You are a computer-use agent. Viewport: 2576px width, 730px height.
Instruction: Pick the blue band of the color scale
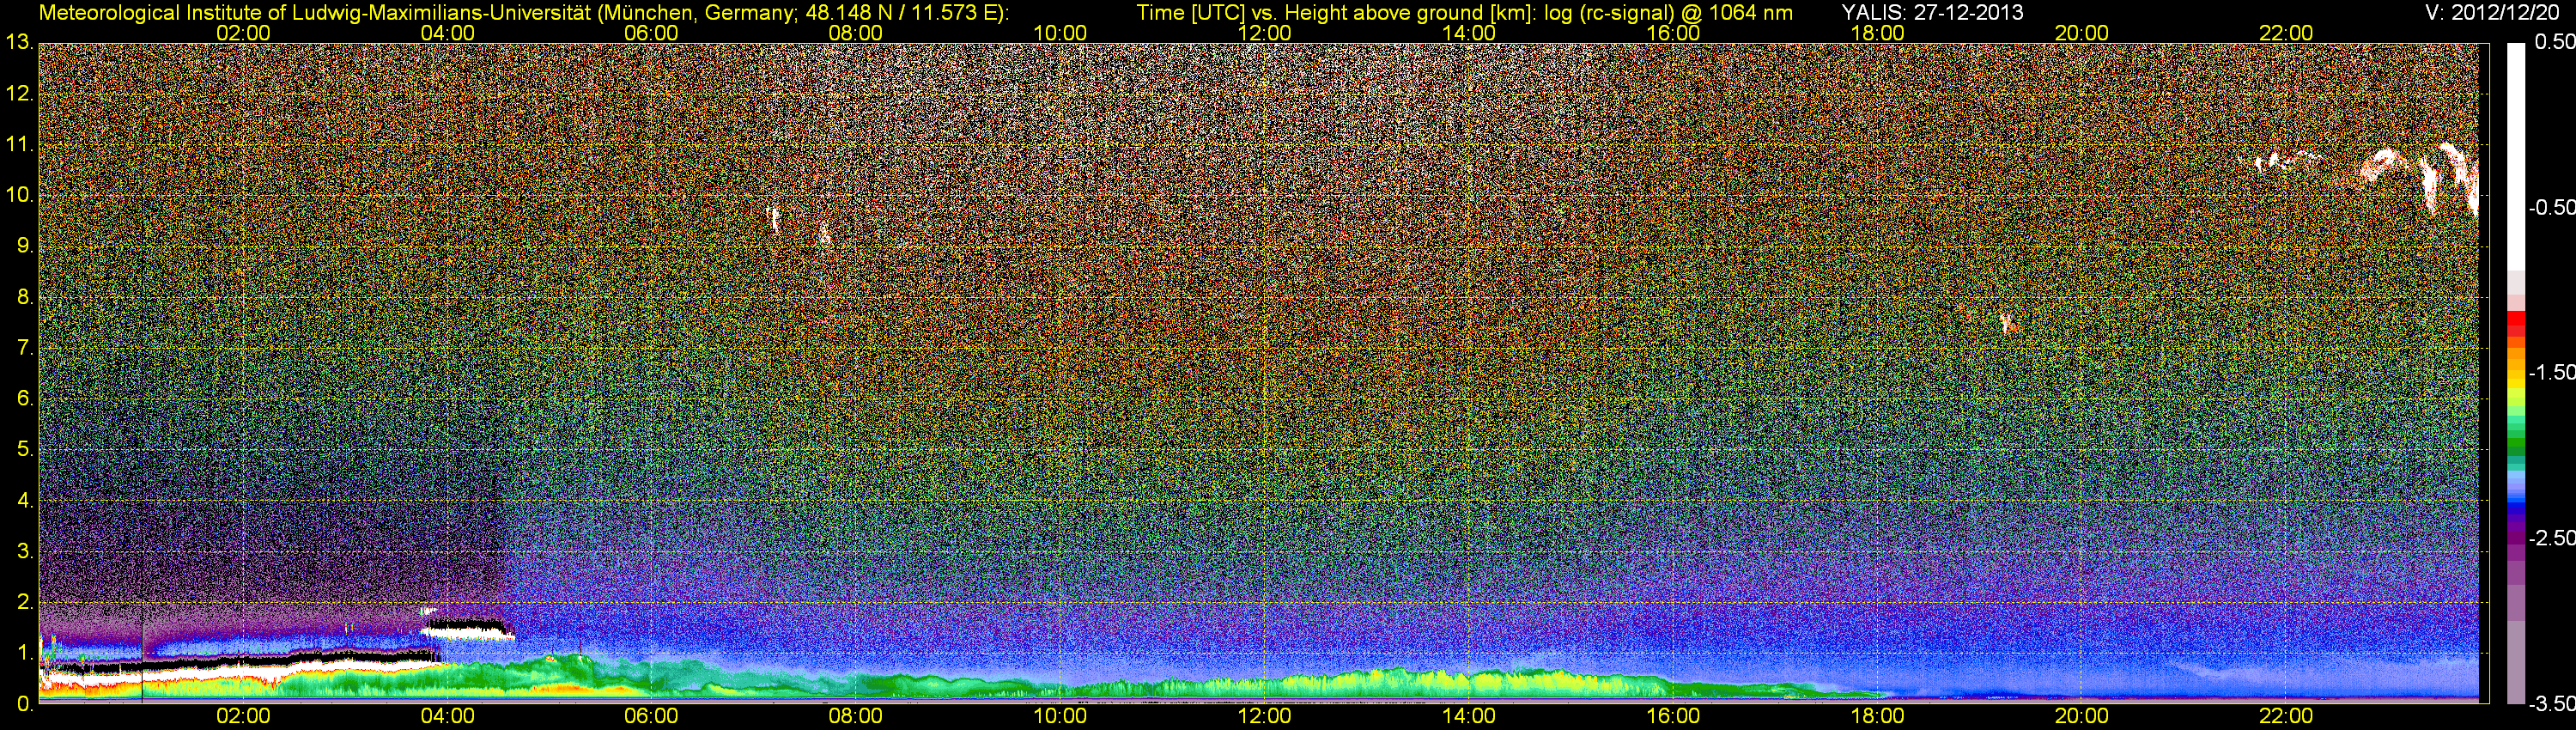coord(2515,505)
